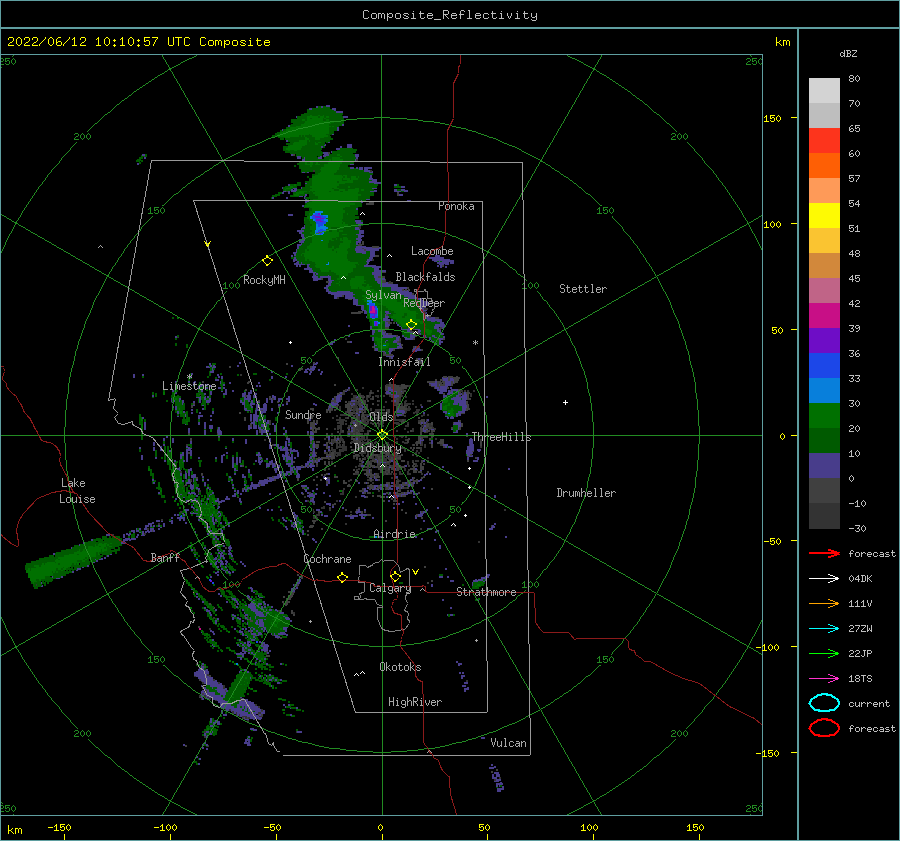
Task: Click the red forecast ellipse legend icon
Action: coord(824,728)
